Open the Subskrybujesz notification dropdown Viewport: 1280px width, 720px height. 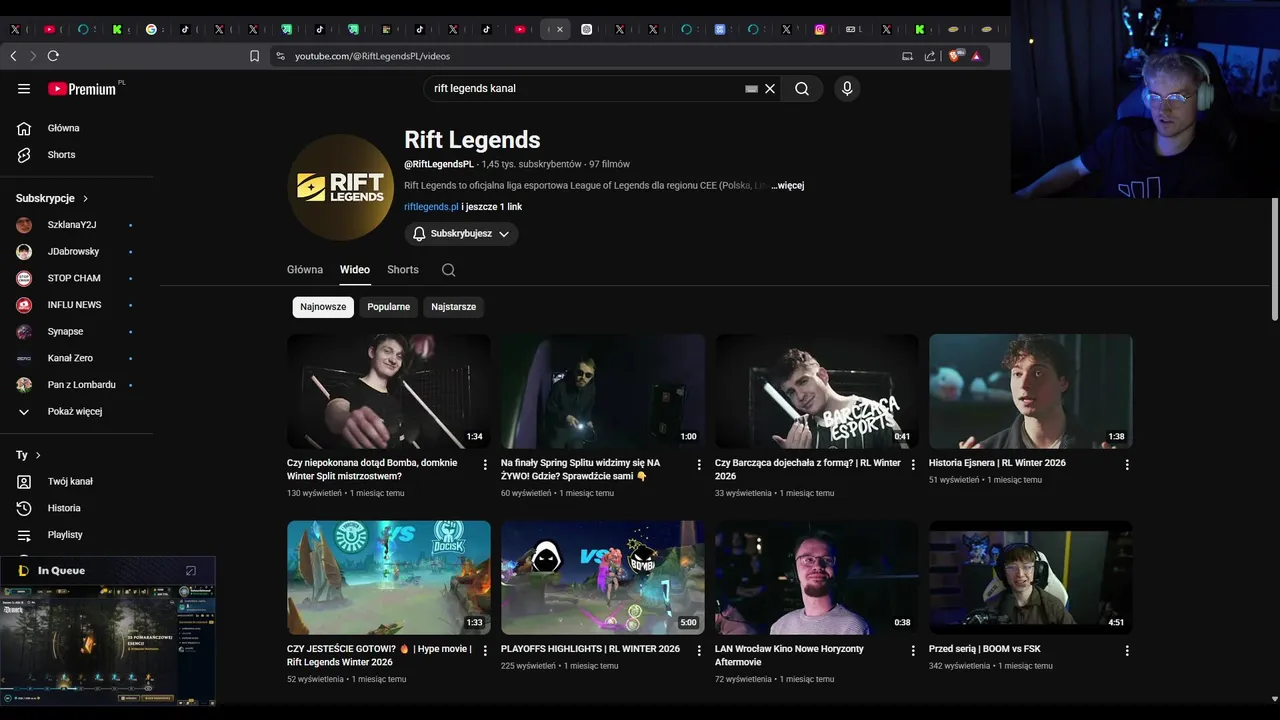click(x=461, y=234)
